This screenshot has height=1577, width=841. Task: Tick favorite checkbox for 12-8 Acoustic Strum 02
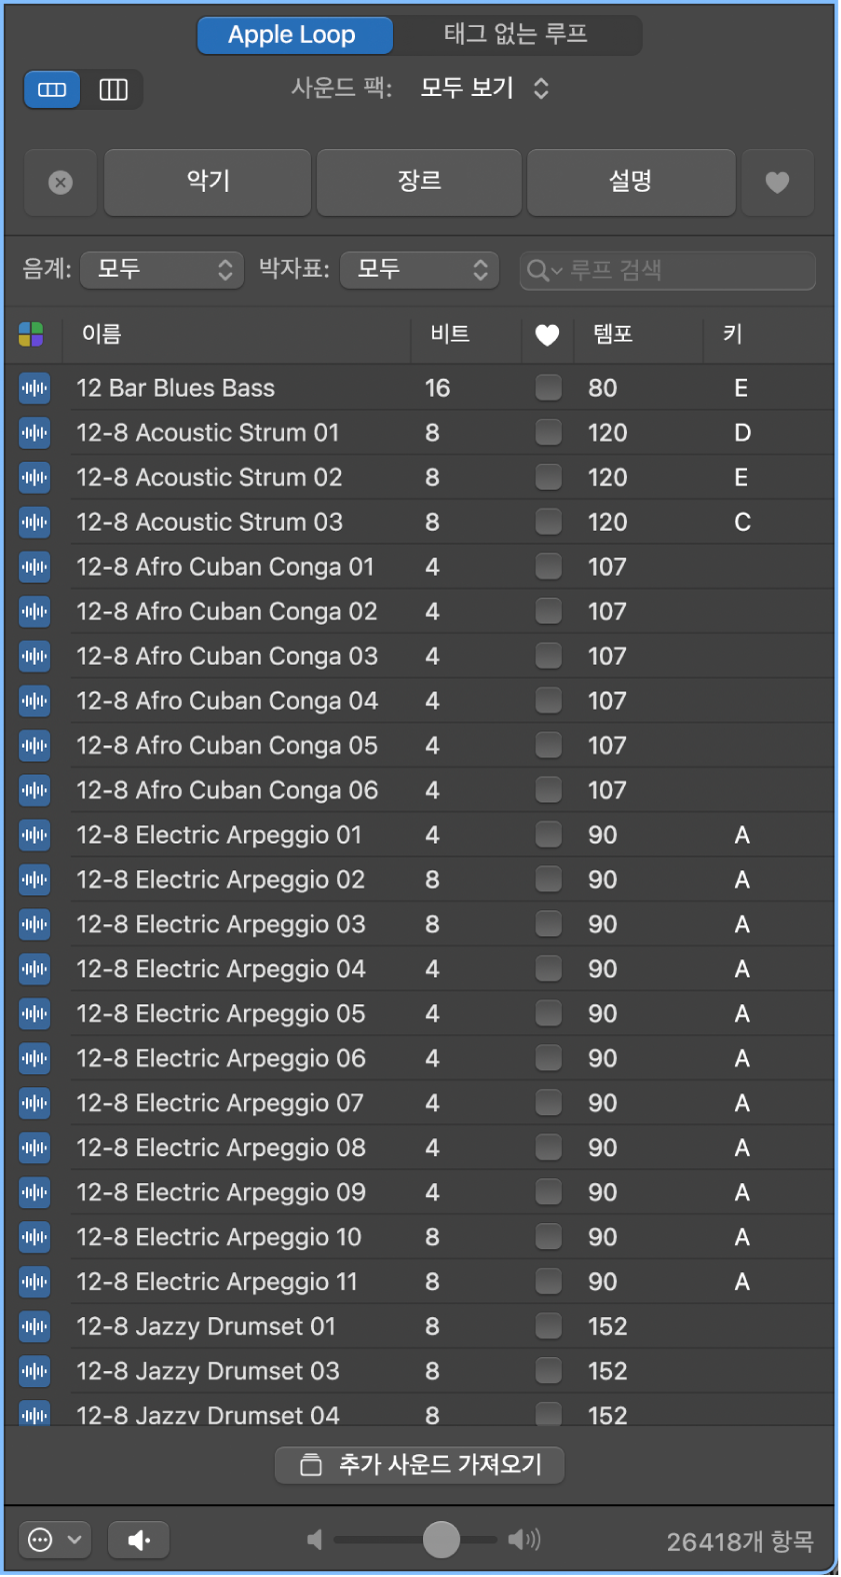point(548,477)
